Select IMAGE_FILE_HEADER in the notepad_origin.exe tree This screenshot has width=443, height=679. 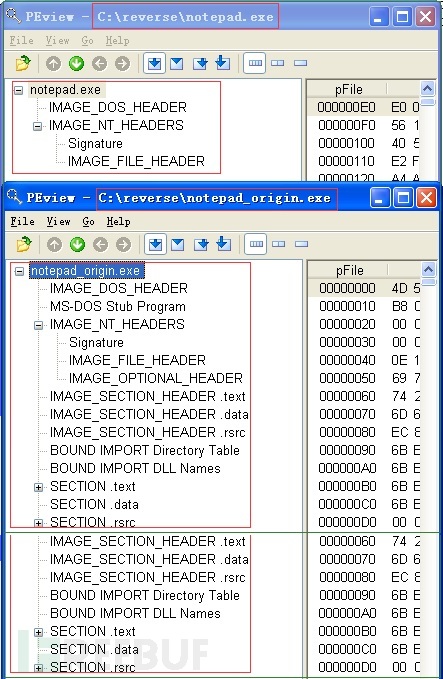137,360
